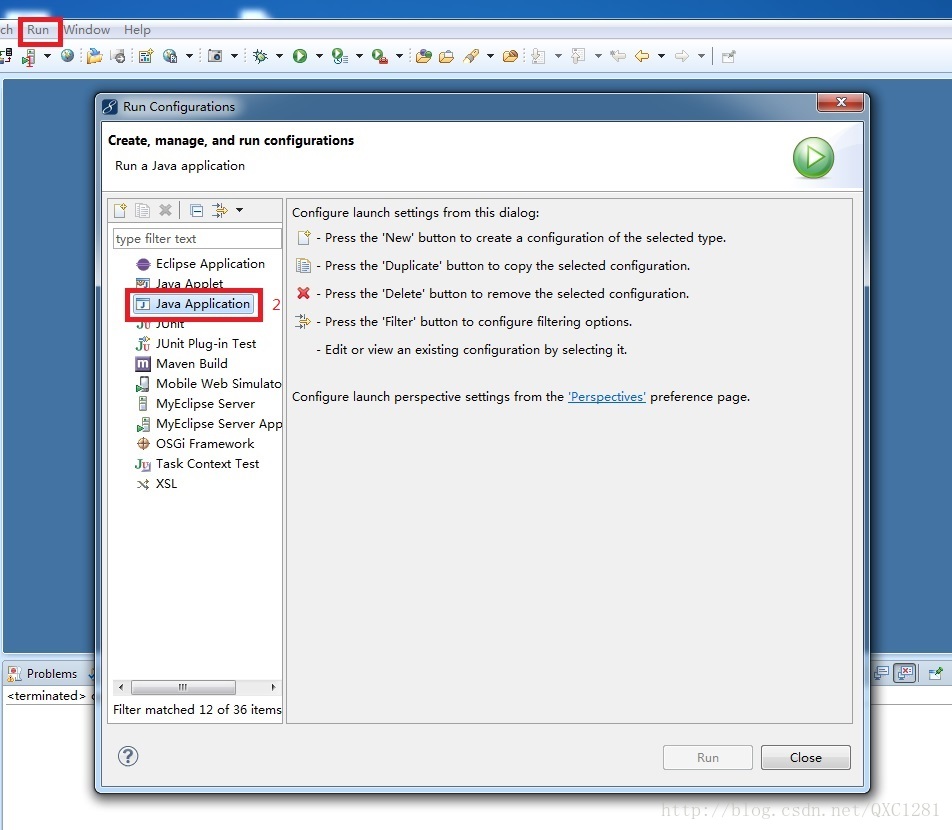Click the left scroll arrow under tree
952x830 pixels.
coord(121,687)
